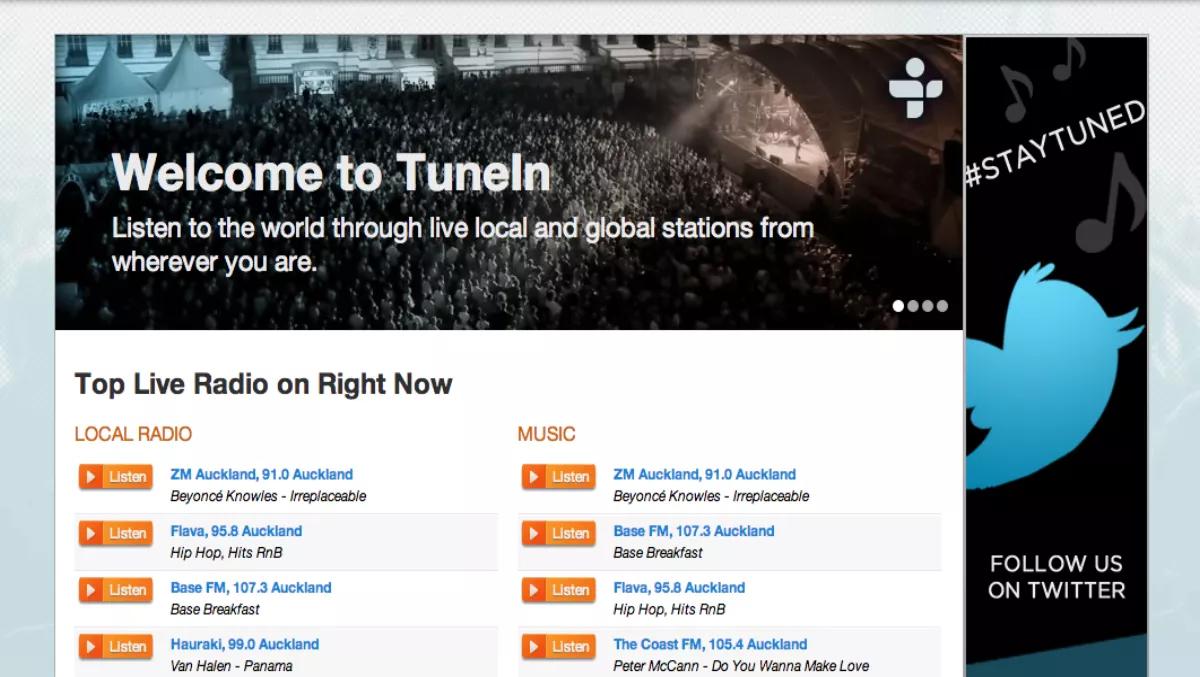This screenshot has width=1200, height=677.
Task: Click Listen for Base FM under Music
Action: [x=559, y=533]
